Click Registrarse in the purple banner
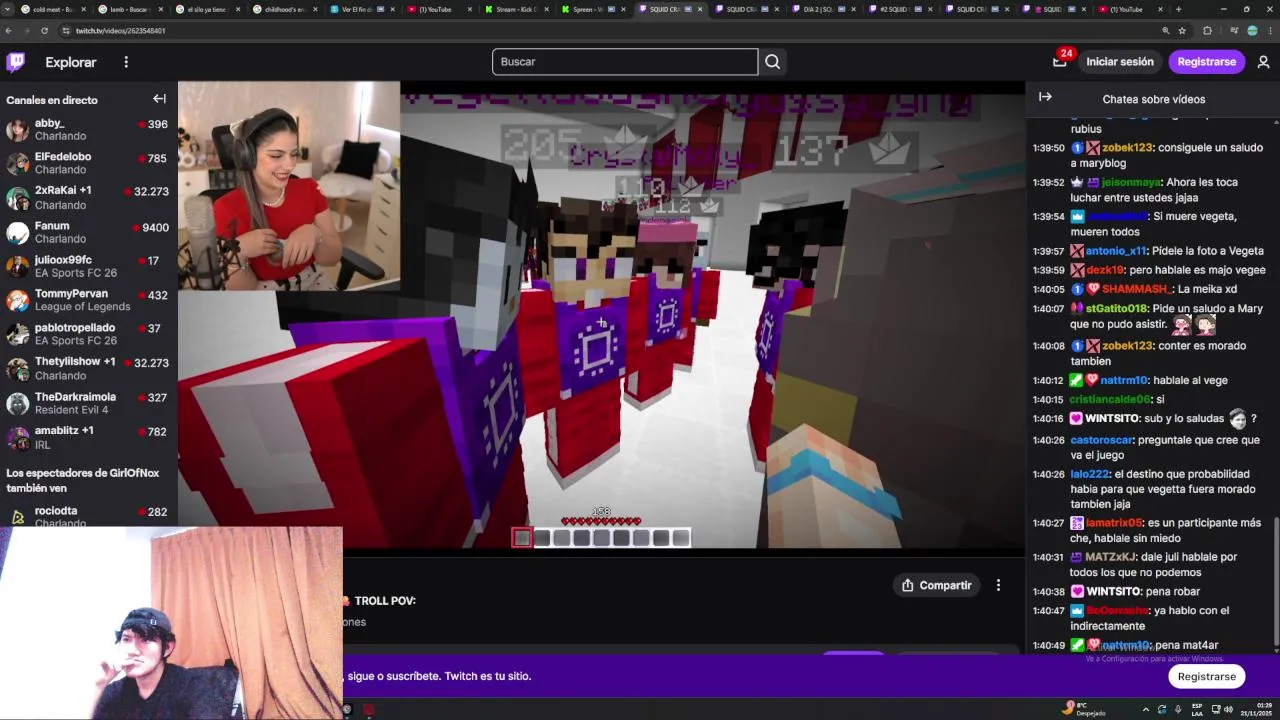 tap(1207, 676)
